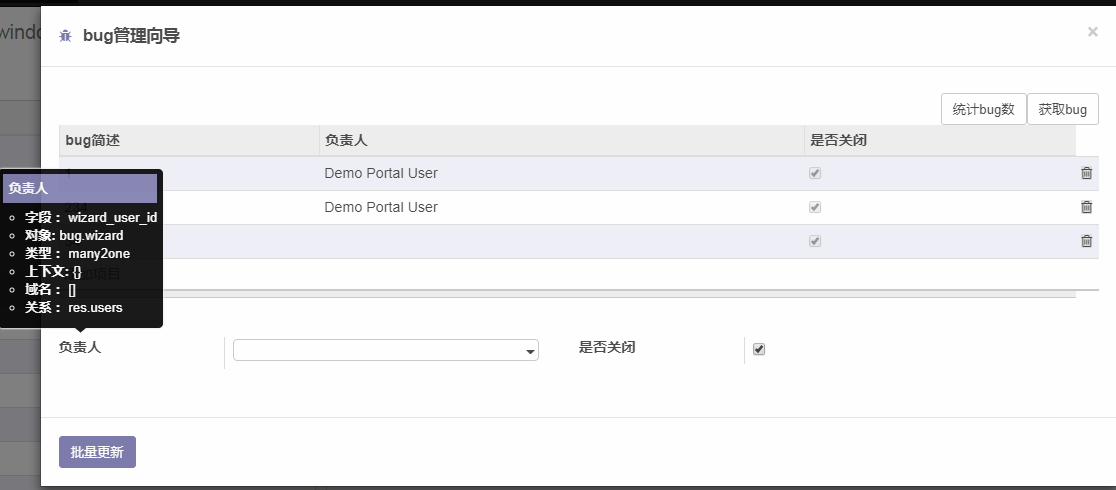Click the 是否关闭 field label in form
Image resolution: width=1116 pixels, height=490 pixels.
coord(607,348)
